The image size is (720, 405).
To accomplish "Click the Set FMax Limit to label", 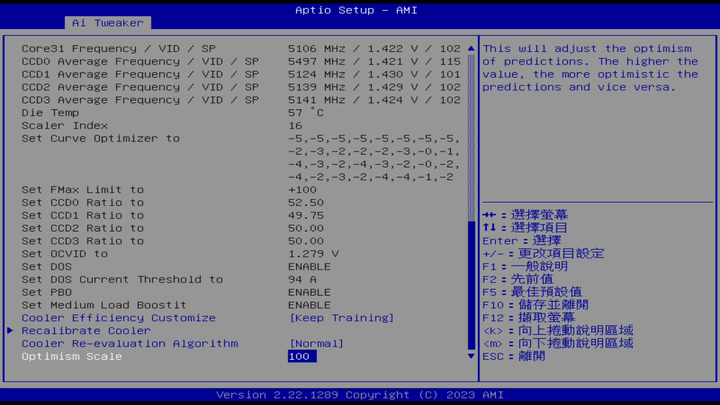I will click(x=83, y=190).
